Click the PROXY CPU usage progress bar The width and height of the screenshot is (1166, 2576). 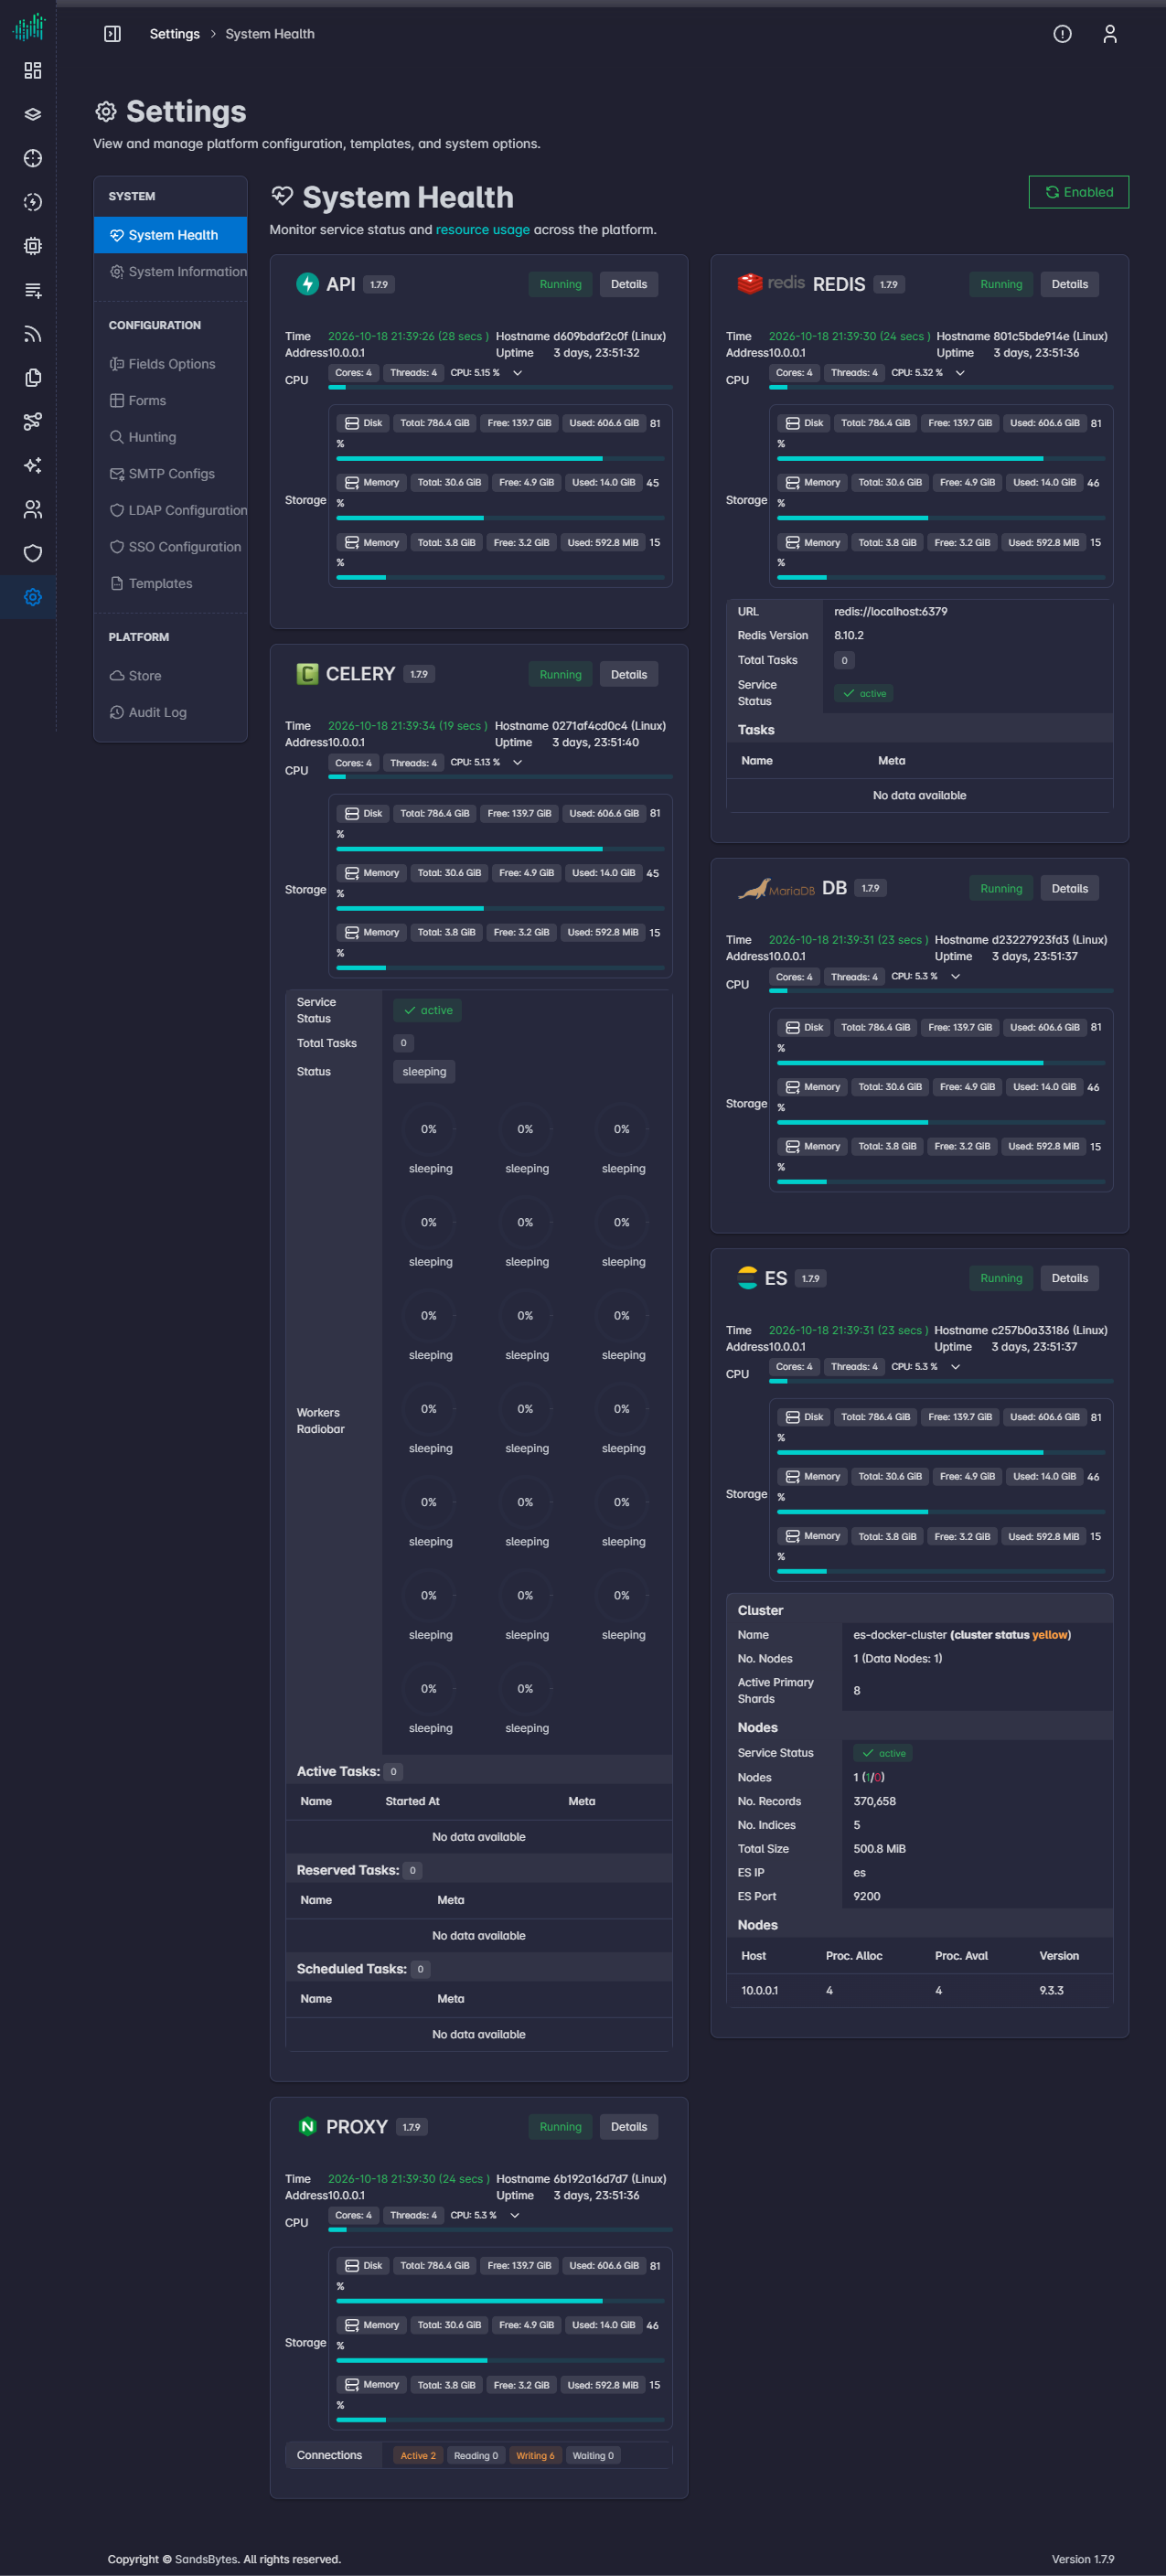tap(500, 2230)
